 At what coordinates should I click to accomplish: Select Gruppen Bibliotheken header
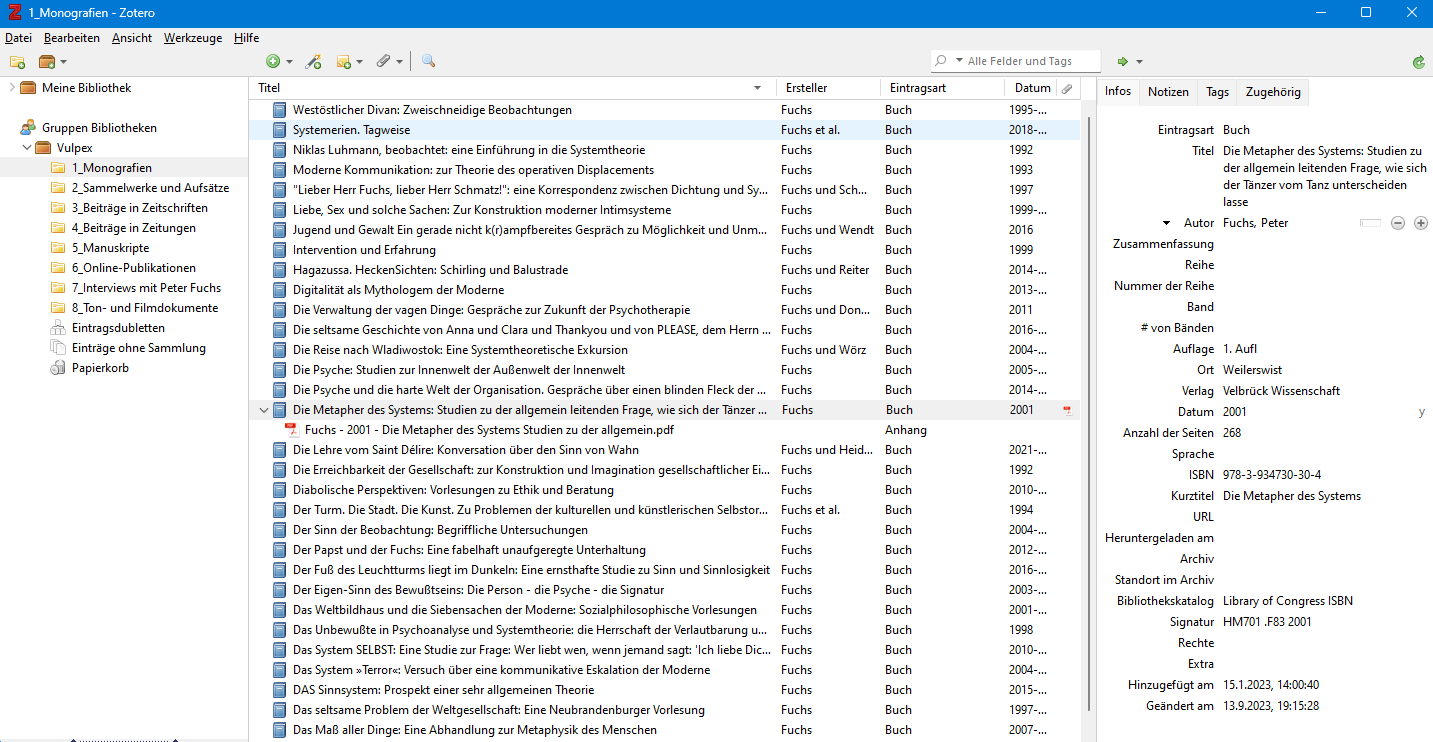tap(99, 128)
